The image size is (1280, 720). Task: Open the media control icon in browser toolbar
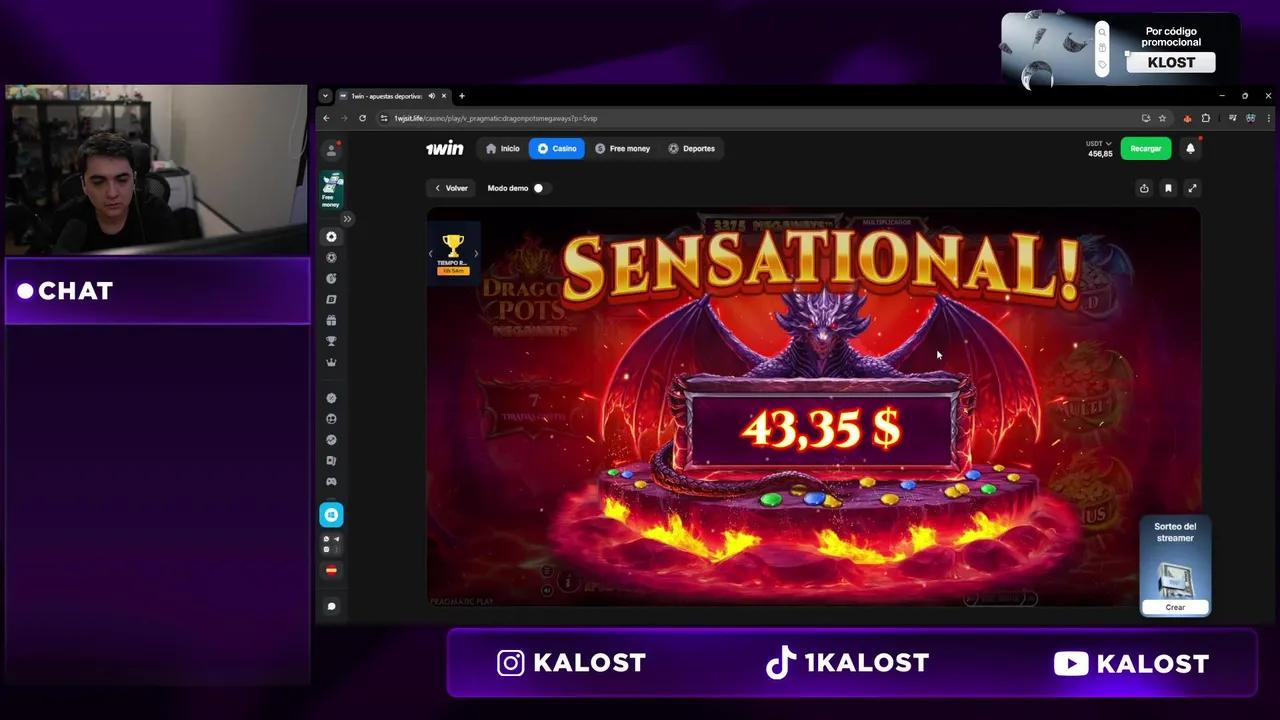(1233, 118)
